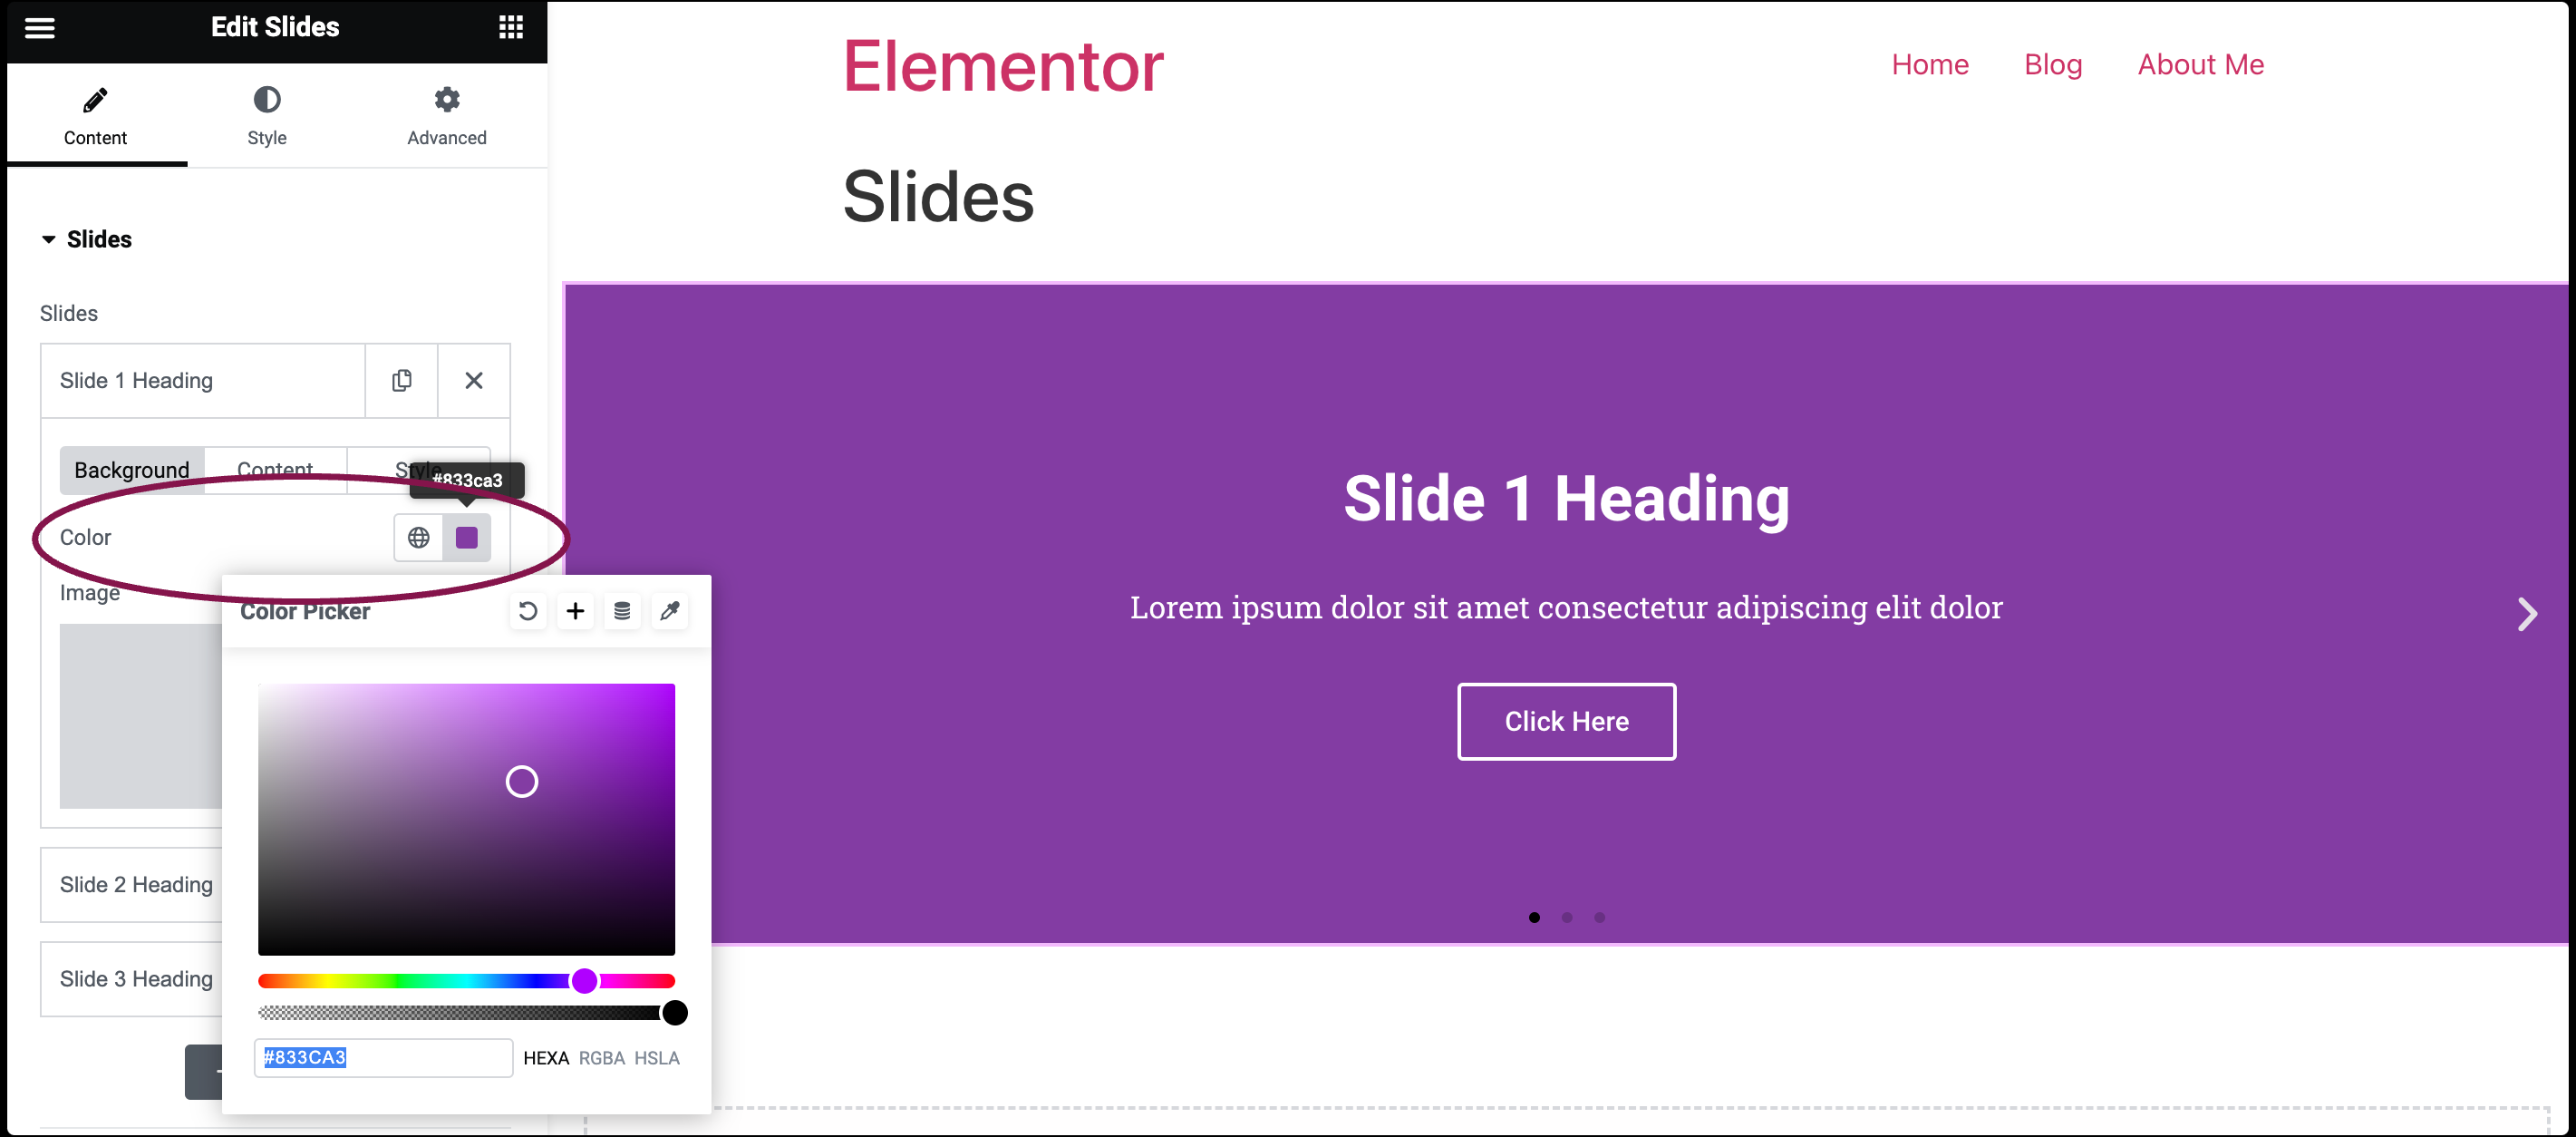Click the add color swatch icon

pyautogui.click(x=576, y=609)
